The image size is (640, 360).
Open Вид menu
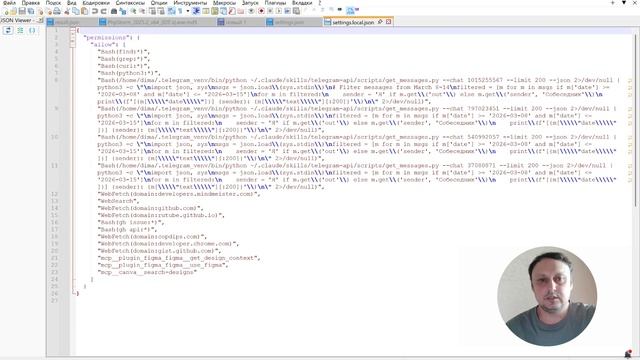(x=71, y=2)
